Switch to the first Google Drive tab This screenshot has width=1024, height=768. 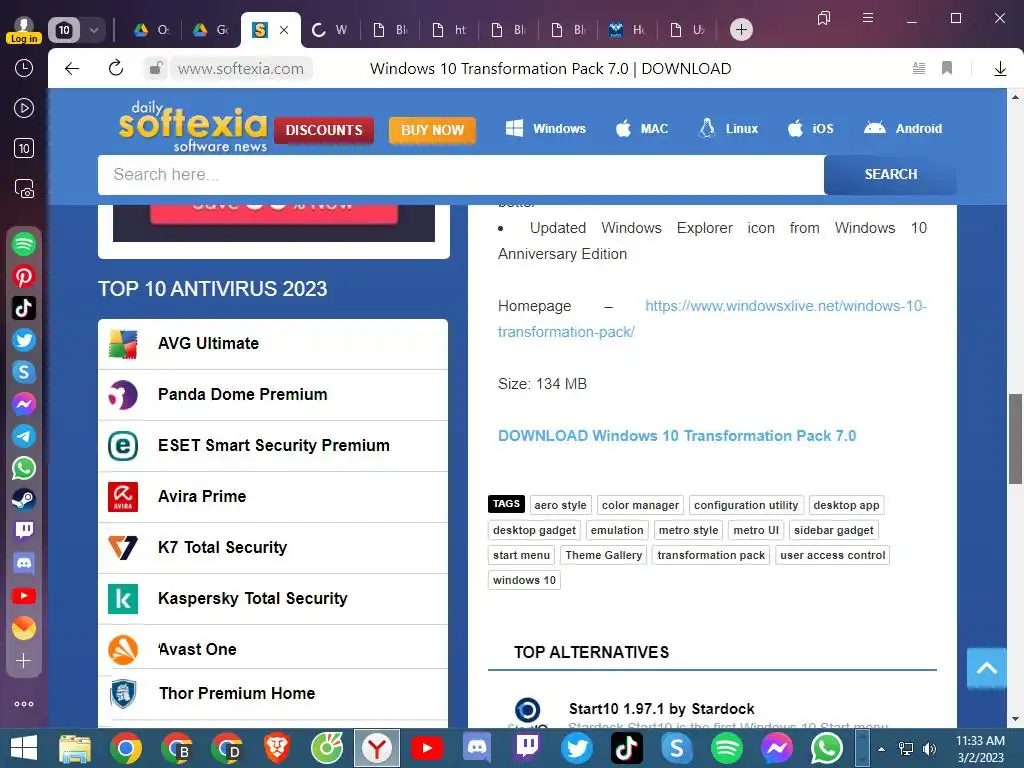[152, 30]
